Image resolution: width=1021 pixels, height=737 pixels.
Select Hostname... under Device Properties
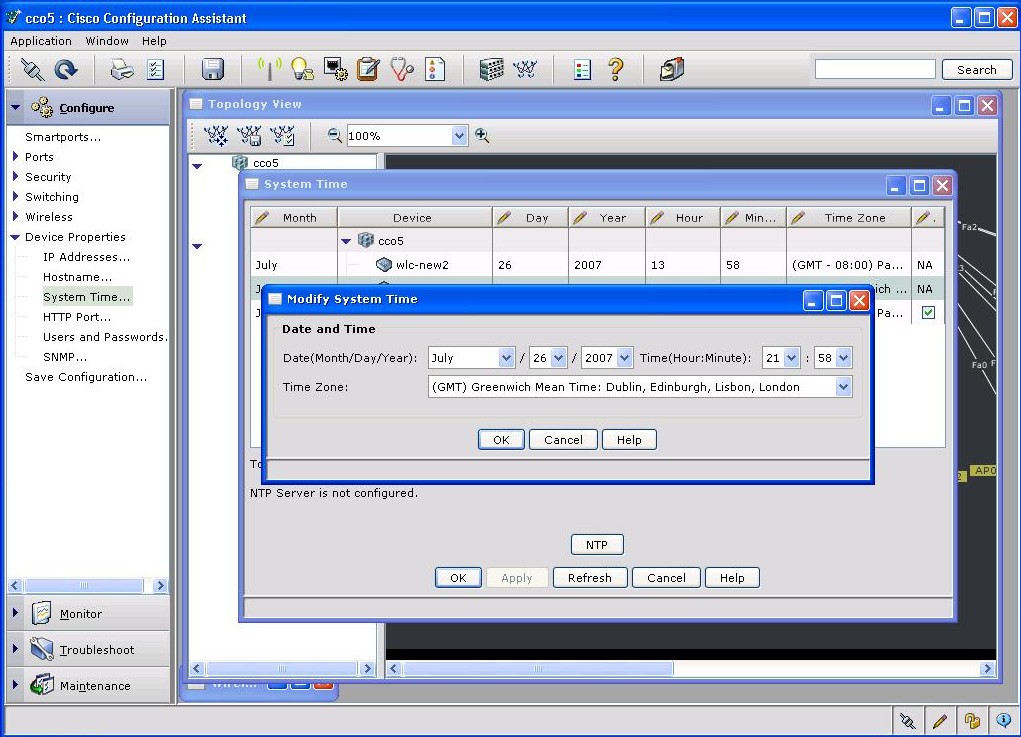(x=77, y=277)
